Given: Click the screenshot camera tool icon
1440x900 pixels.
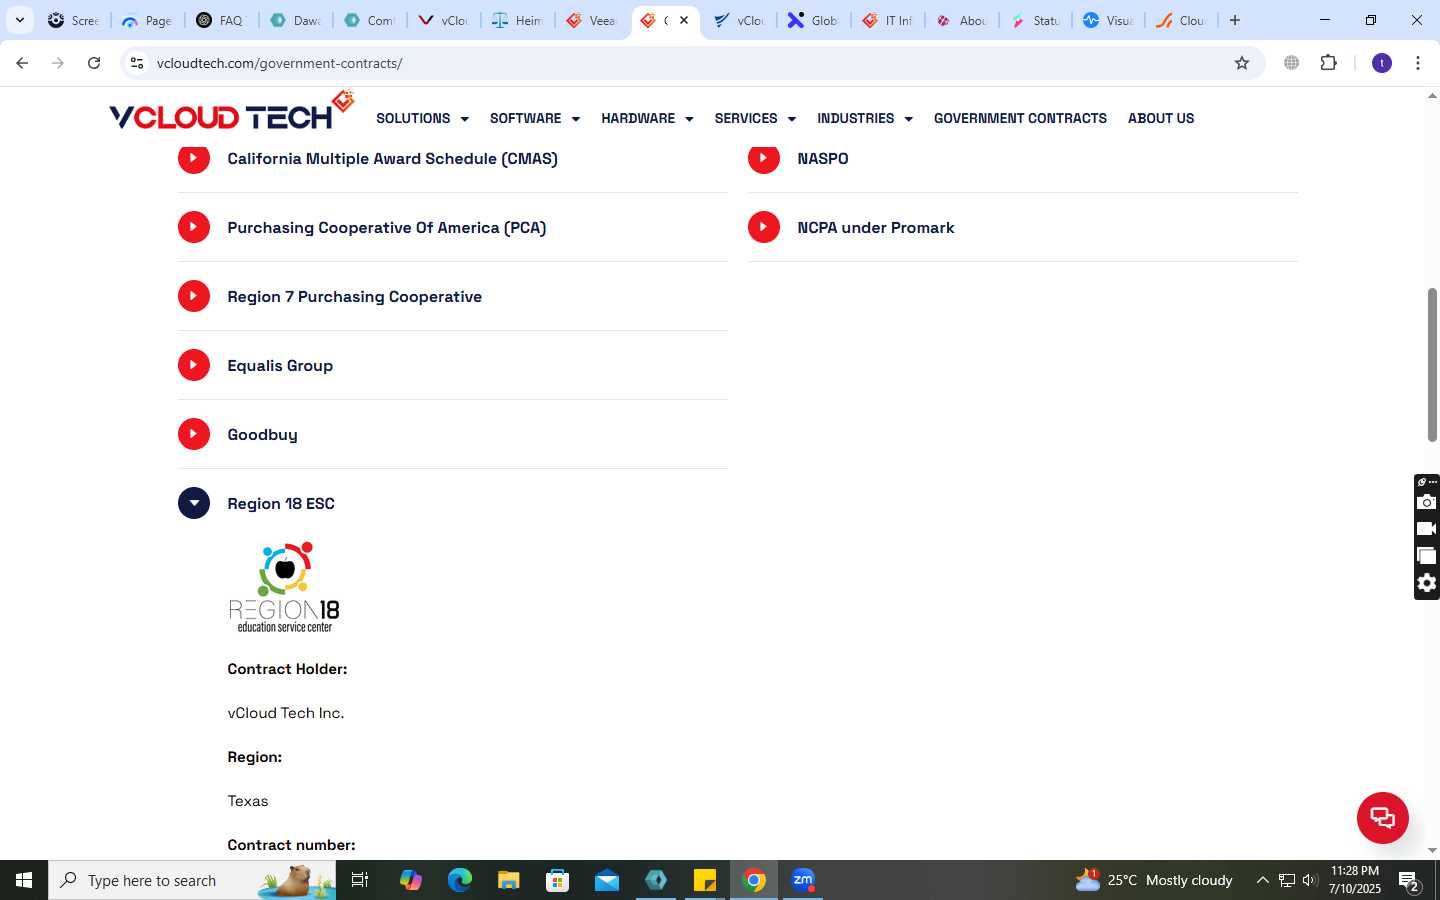Looking at the screenshot, I should pos(1427,502).
